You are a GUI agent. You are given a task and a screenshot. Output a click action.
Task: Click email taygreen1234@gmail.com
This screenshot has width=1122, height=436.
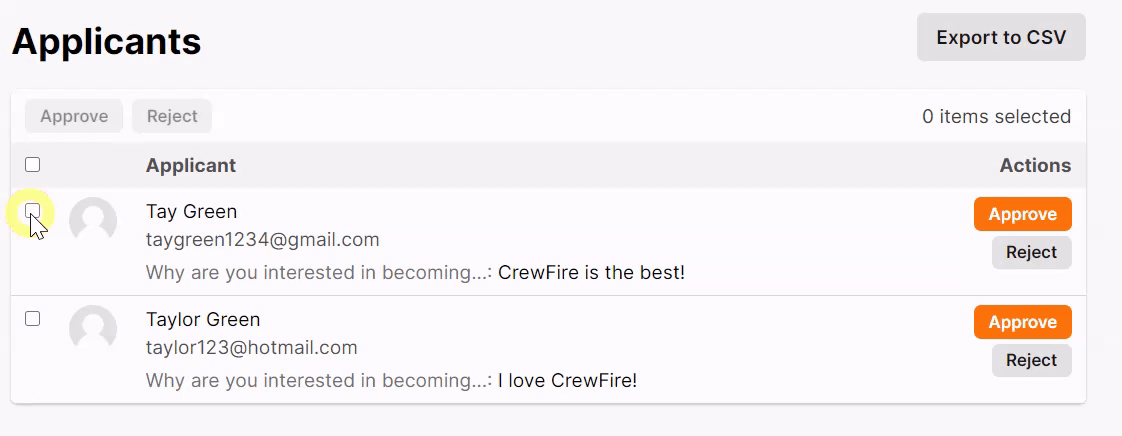263,240
